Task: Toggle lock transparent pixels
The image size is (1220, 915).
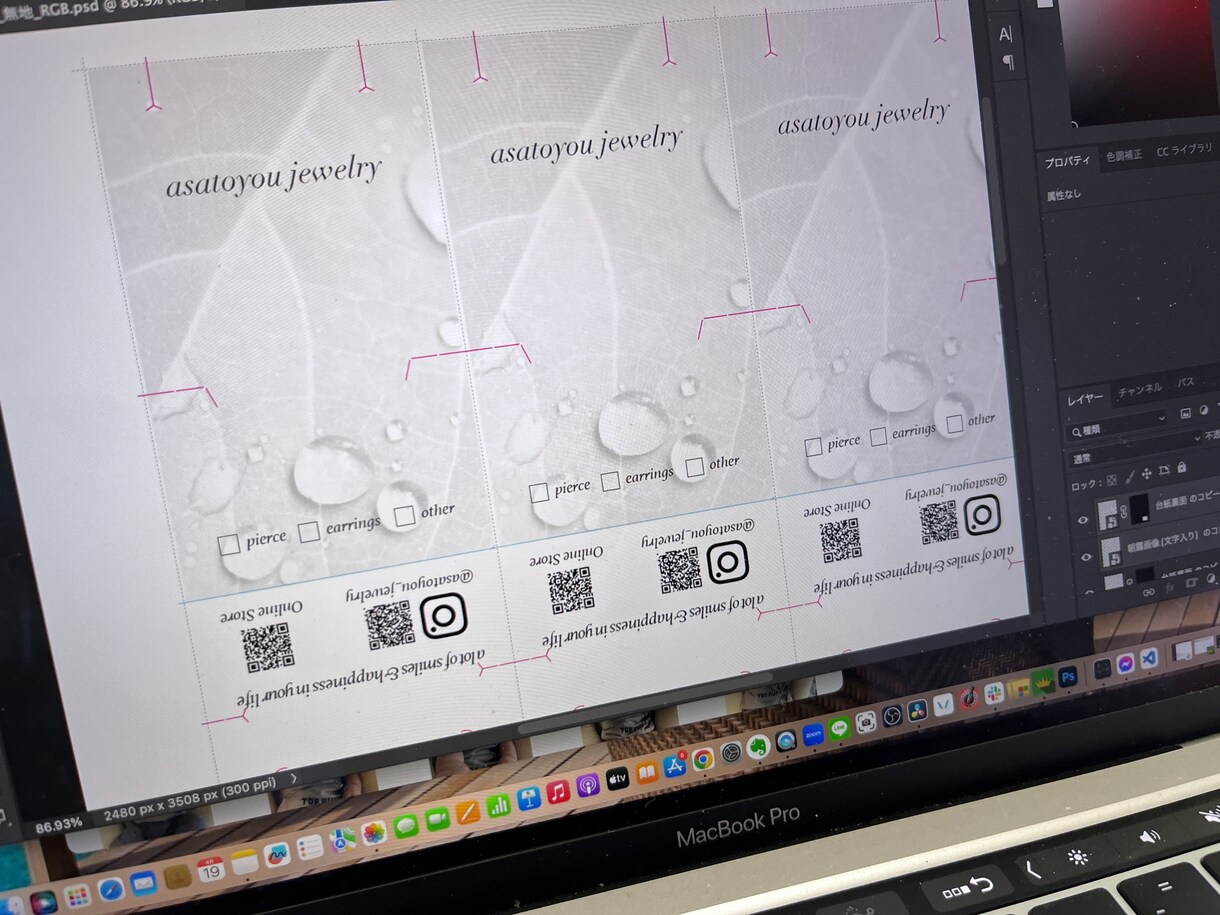Action: point(1111,480)
